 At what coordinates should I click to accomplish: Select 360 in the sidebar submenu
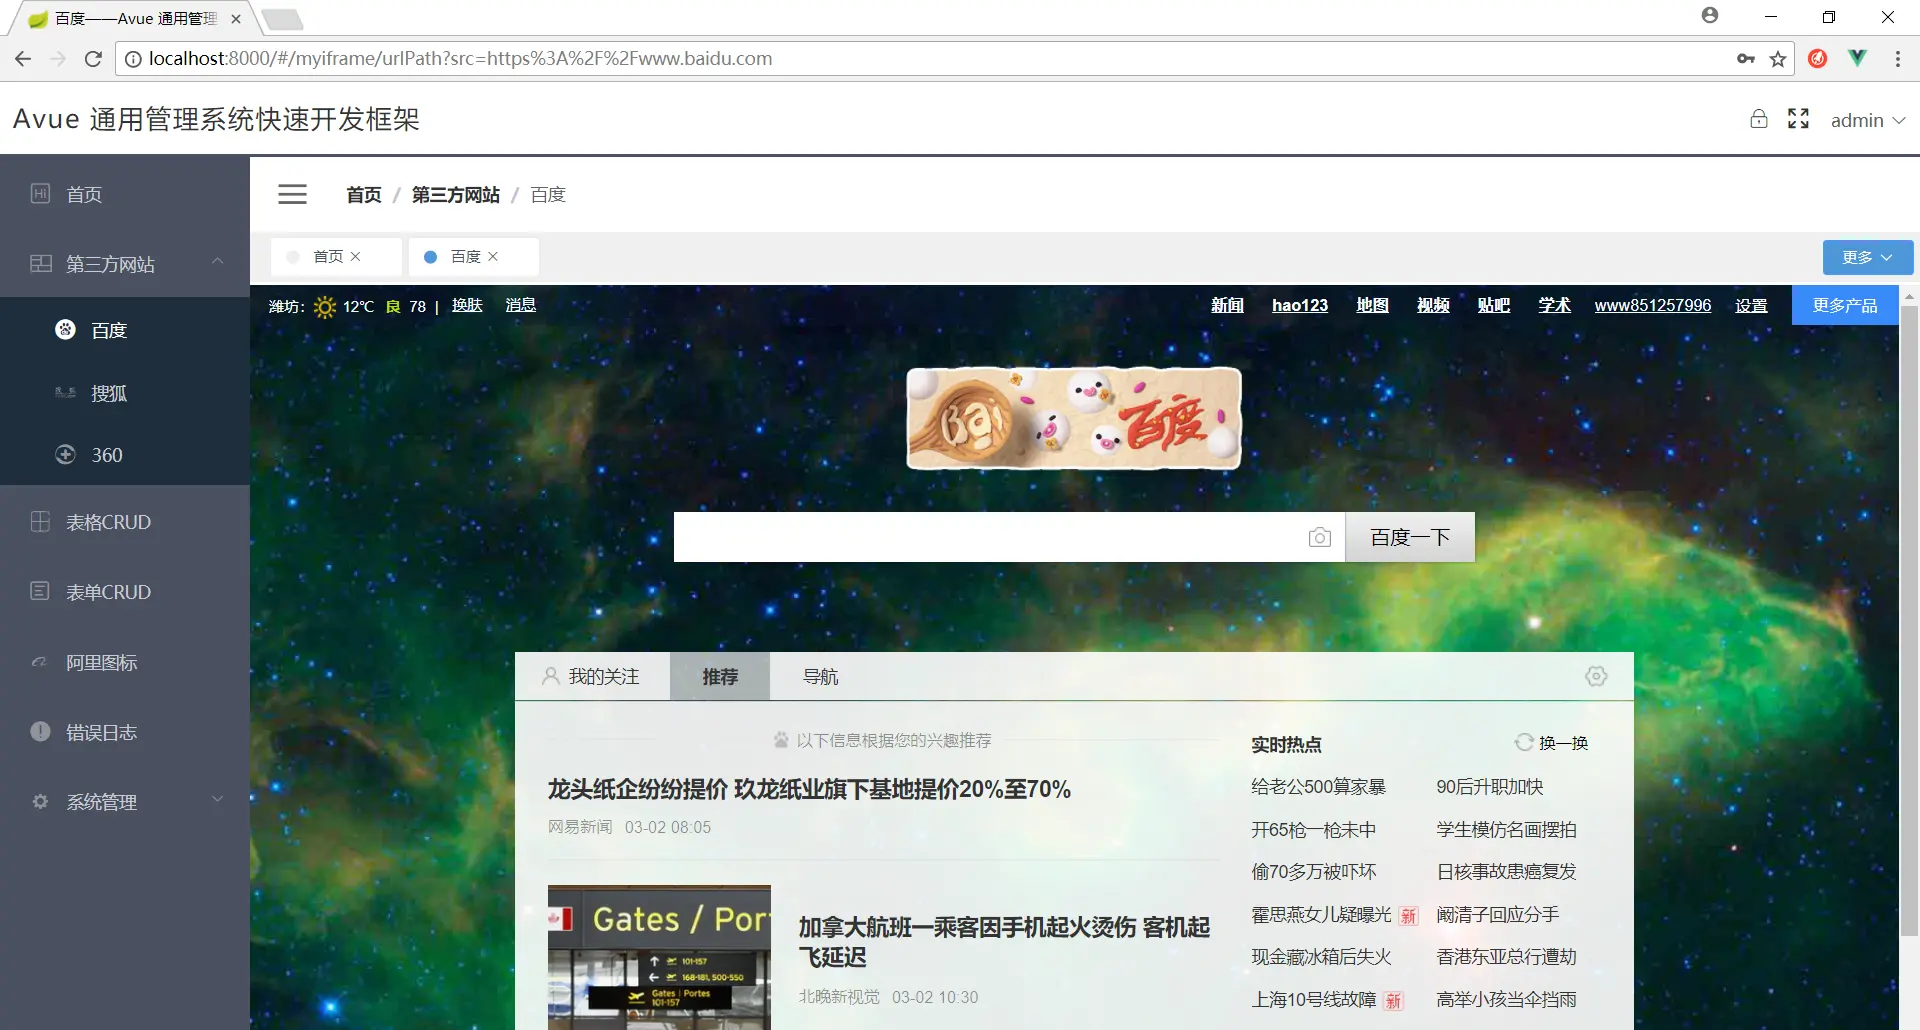coord(125,455)
